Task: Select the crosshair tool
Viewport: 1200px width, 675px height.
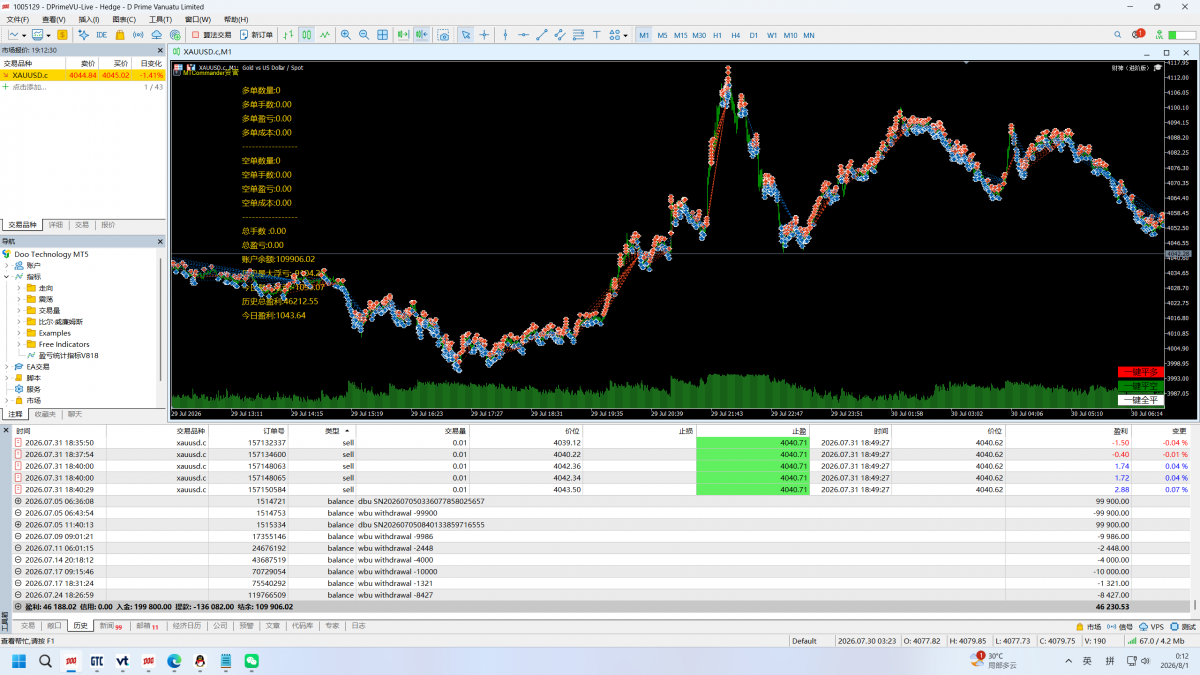Action: (x=484, y=35)
